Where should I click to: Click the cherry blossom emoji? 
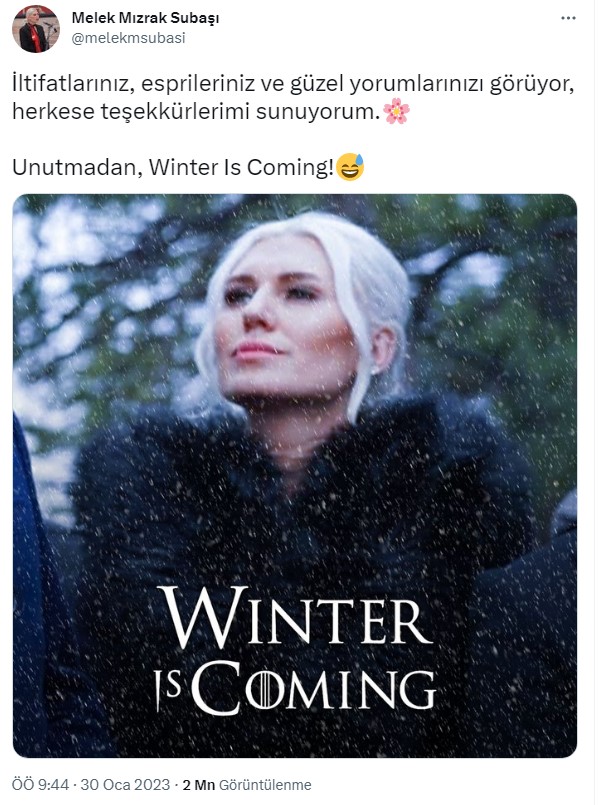[x=396, y=111]
